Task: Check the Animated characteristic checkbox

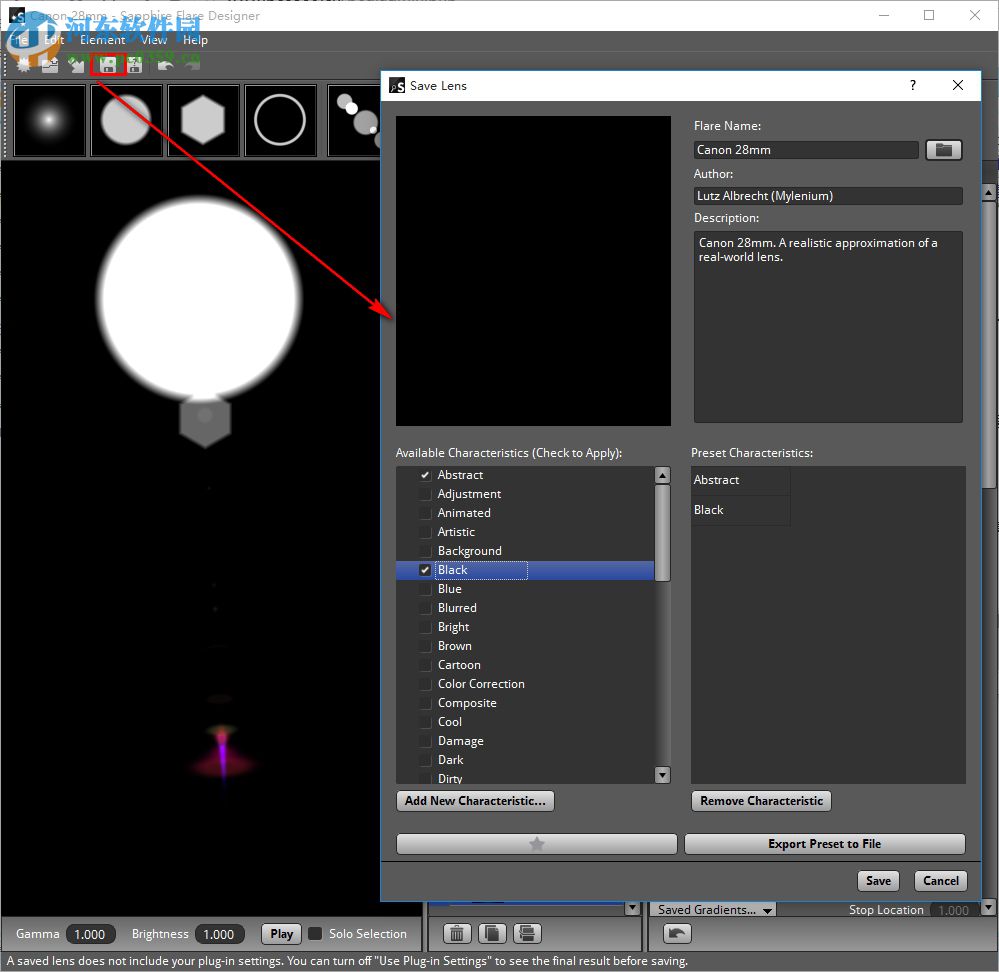Action: coord(425,513)
